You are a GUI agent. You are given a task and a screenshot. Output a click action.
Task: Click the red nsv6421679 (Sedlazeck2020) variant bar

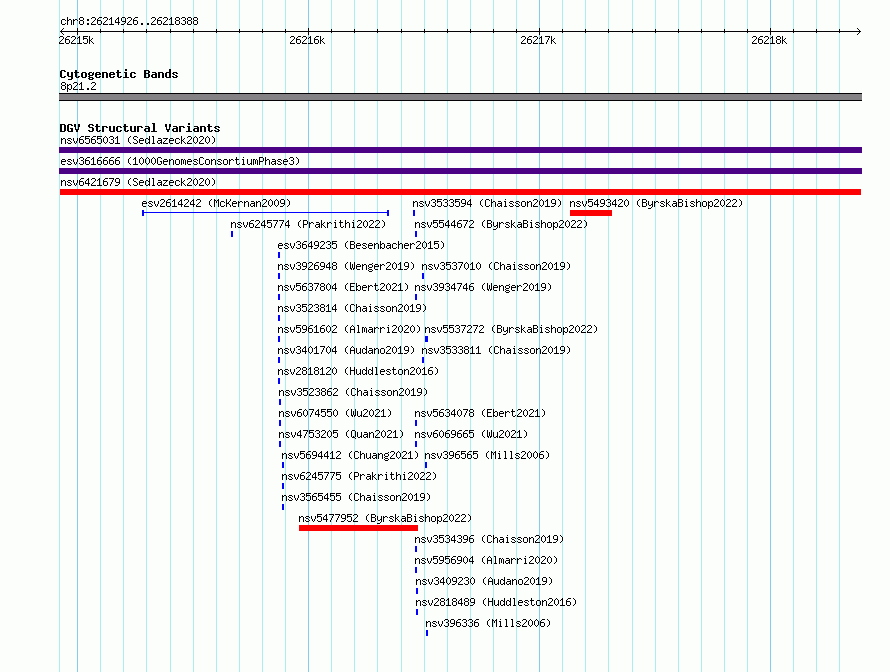click(x=460, y=192)
